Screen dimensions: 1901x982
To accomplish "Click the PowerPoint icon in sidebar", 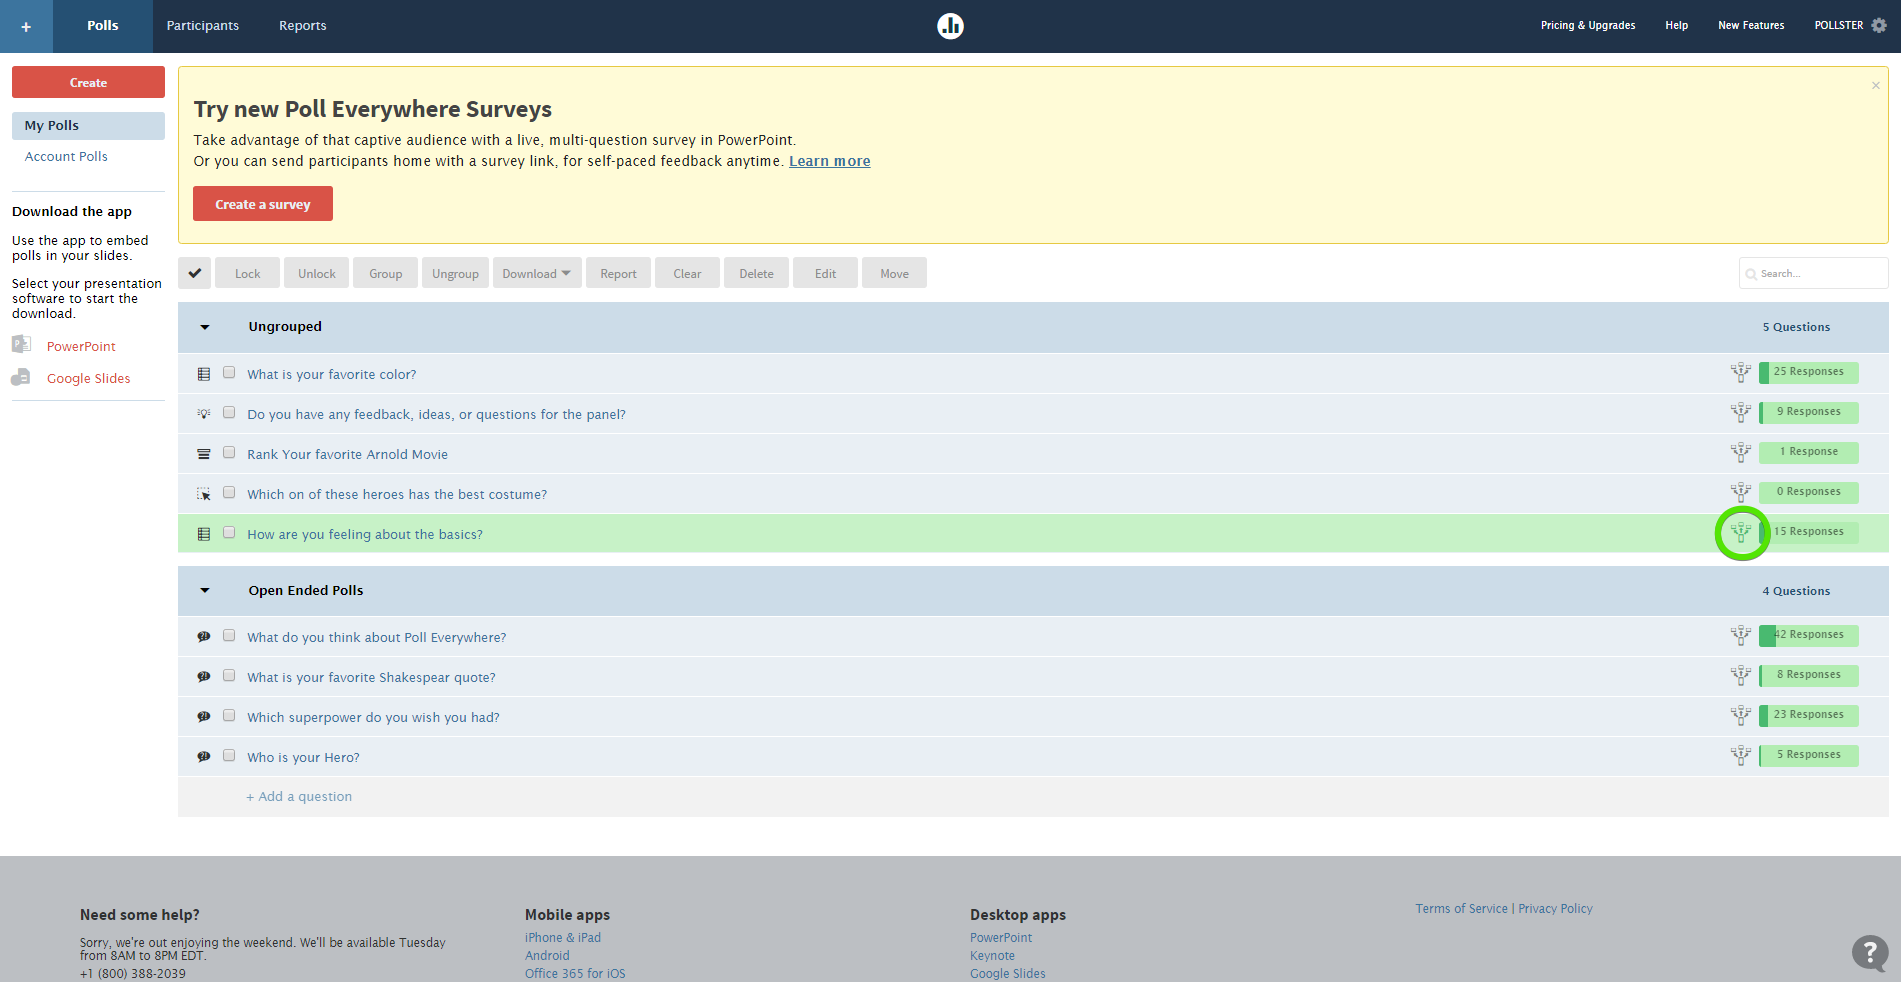I will (21, 345).
